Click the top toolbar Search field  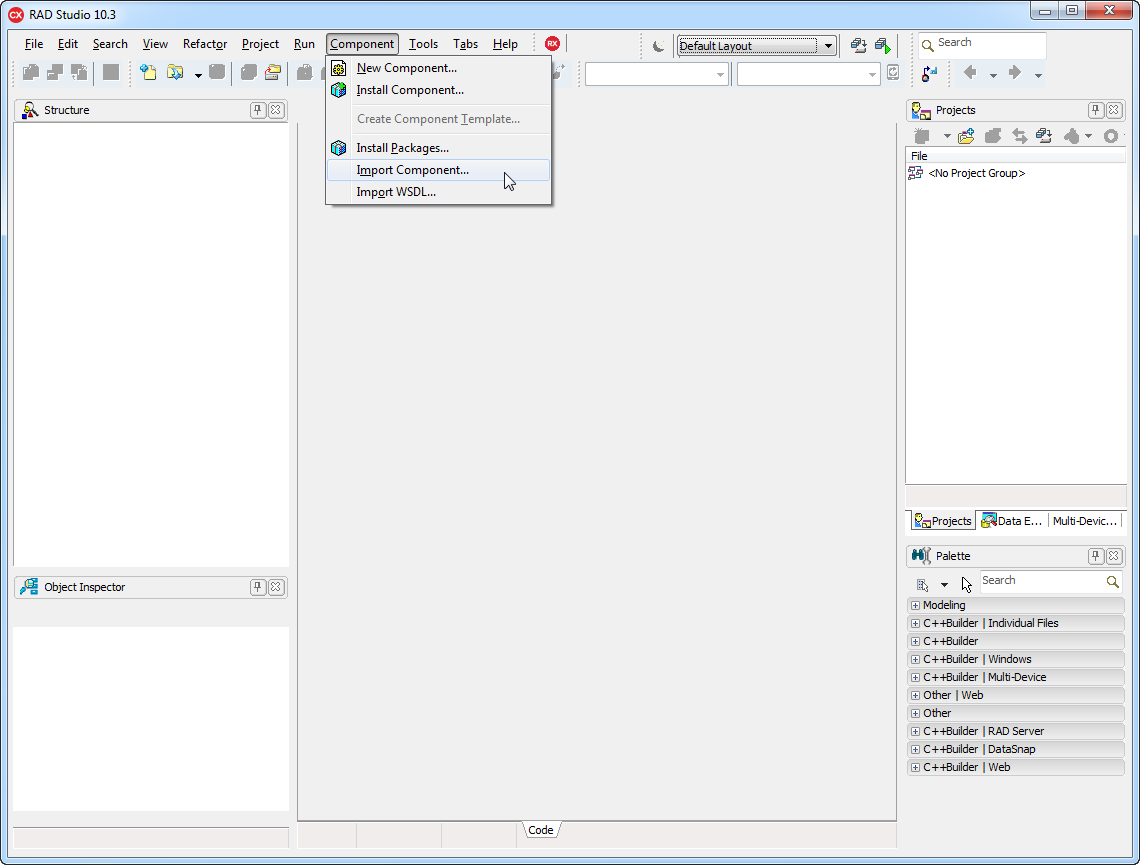coord(982,45)
